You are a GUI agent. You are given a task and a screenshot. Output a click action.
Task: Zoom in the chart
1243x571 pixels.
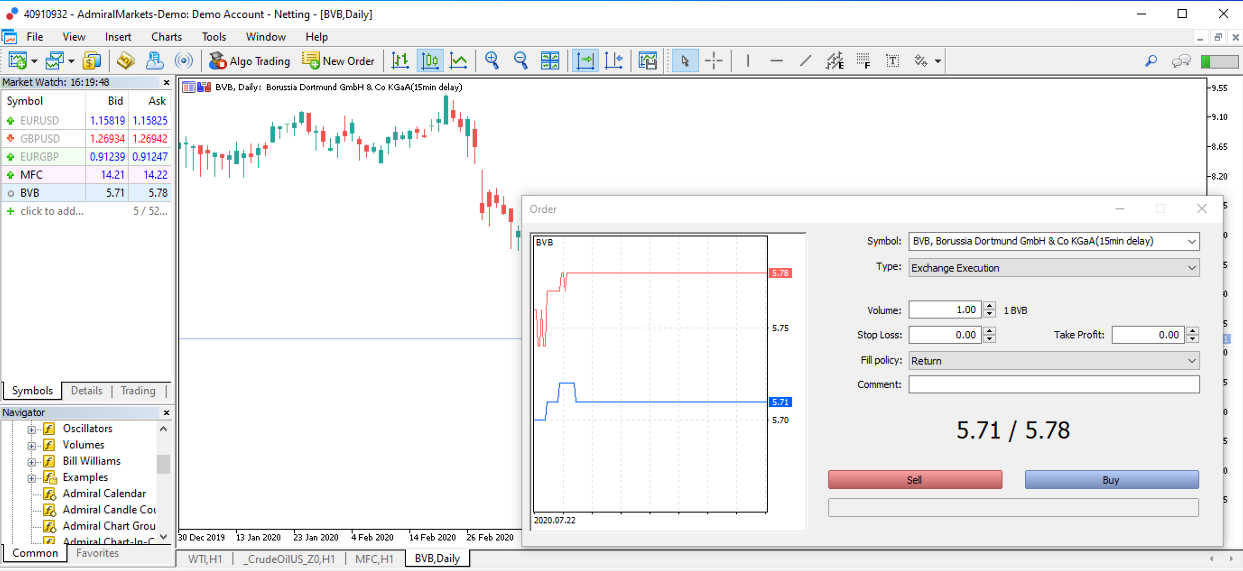[492, 61]
